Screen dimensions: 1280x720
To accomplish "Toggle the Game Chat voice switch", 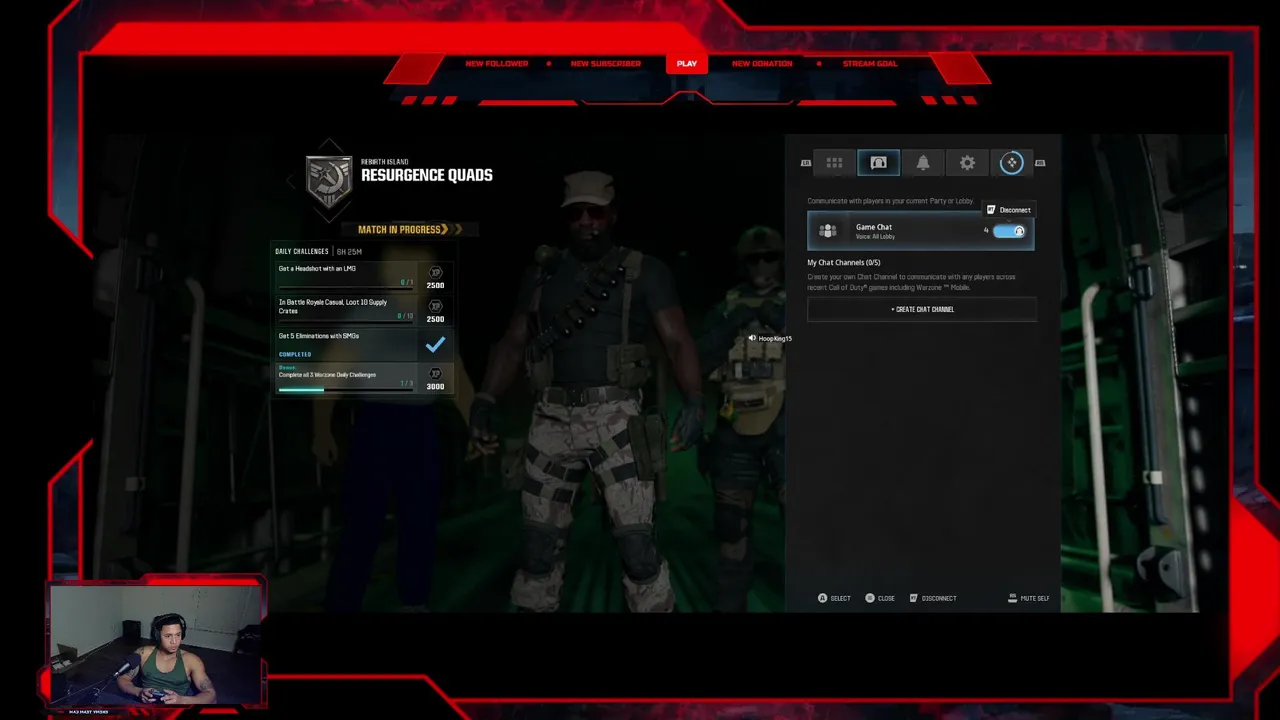I will [x=1009, y=231].
